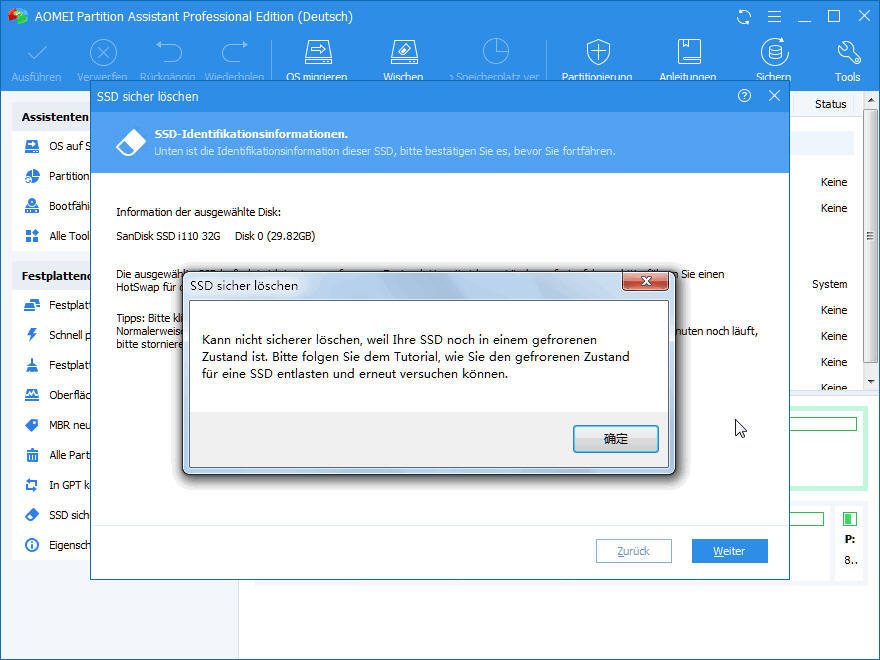Viewport: 880px width, 660px height.
Task: Open Alle Tools in the sidebar
Action: pyautogui.click(x=56, y=236)
